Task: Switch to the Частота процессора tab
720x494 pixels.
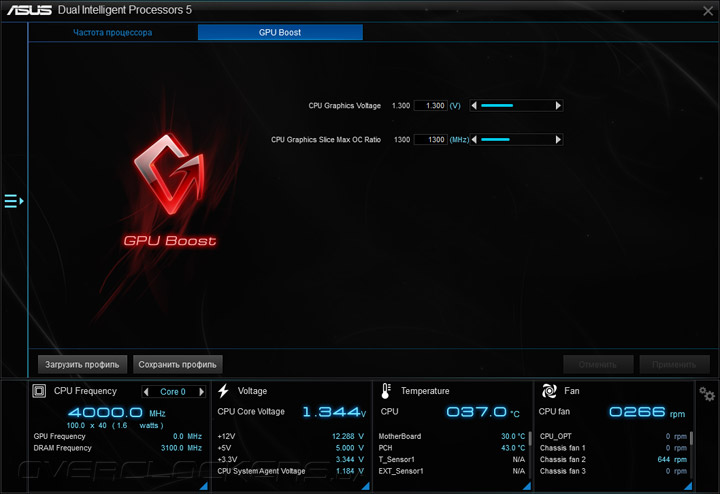Action: [x=112, y=33]
